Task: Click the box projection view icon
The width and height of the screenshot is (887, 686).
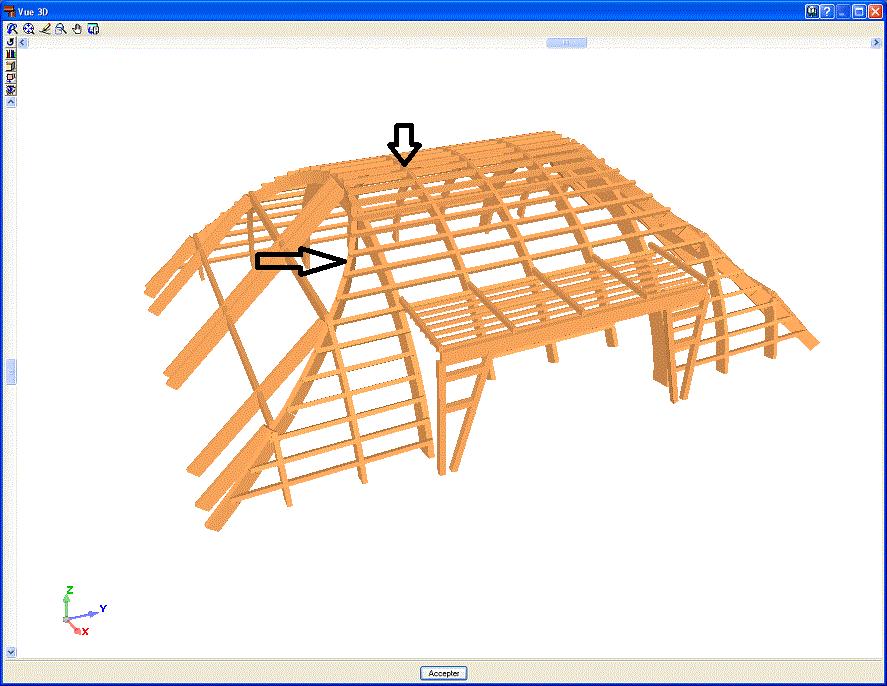Action: pos(11,78)
